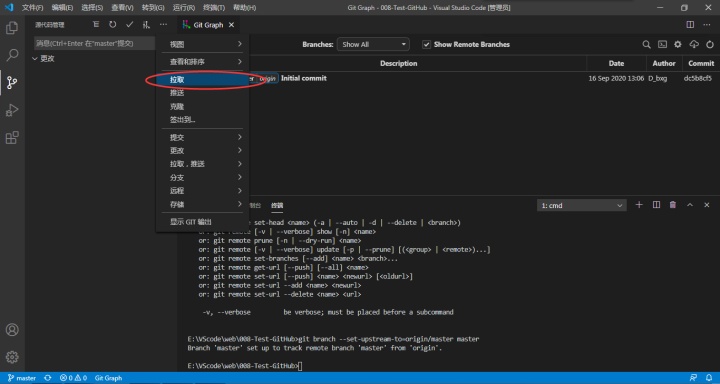The image size is (720, 384).
Task: Fetch from remotes cloud icon
Action: pyautogui.click(x=694, y=45)
